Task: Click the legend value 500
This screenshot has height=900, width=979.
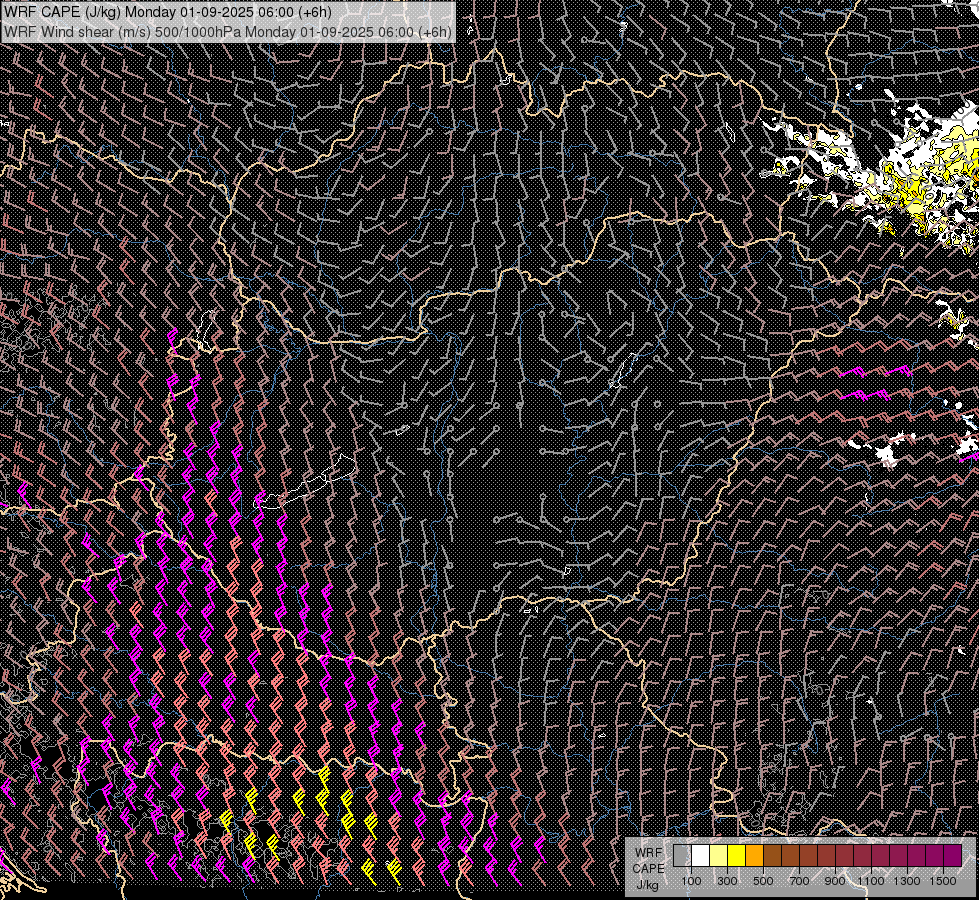Action: 763,881
